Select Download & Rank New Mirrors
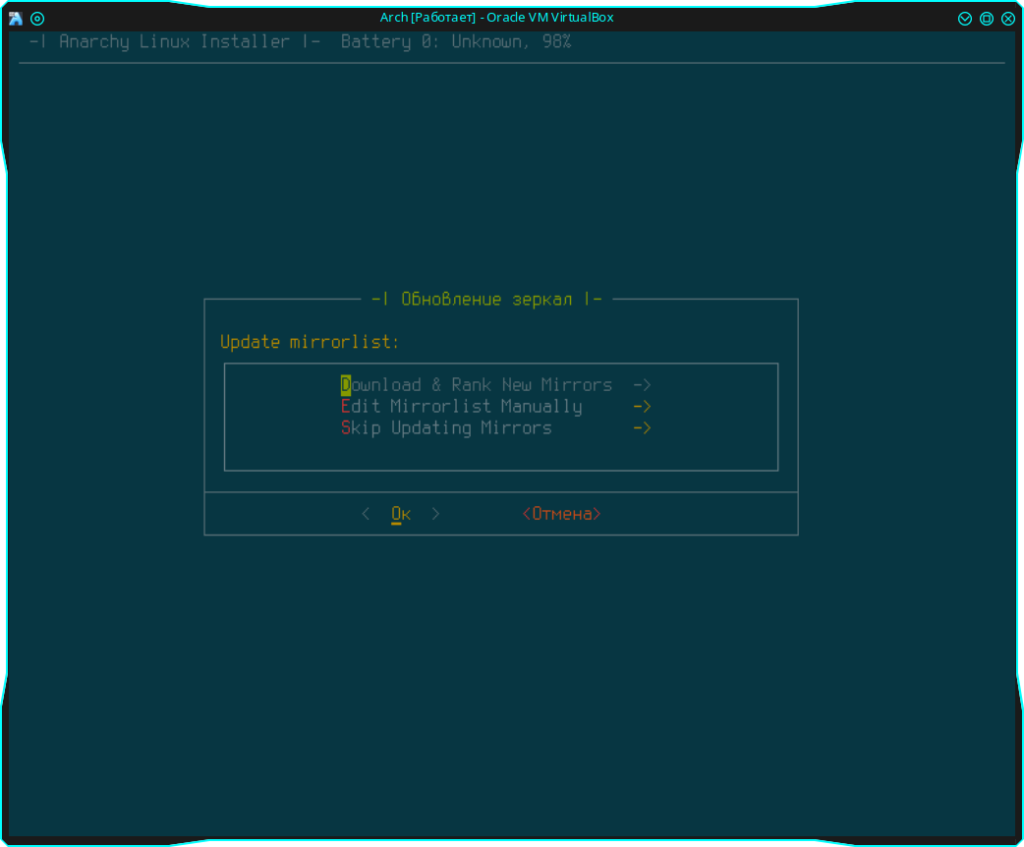 point(476,385)
